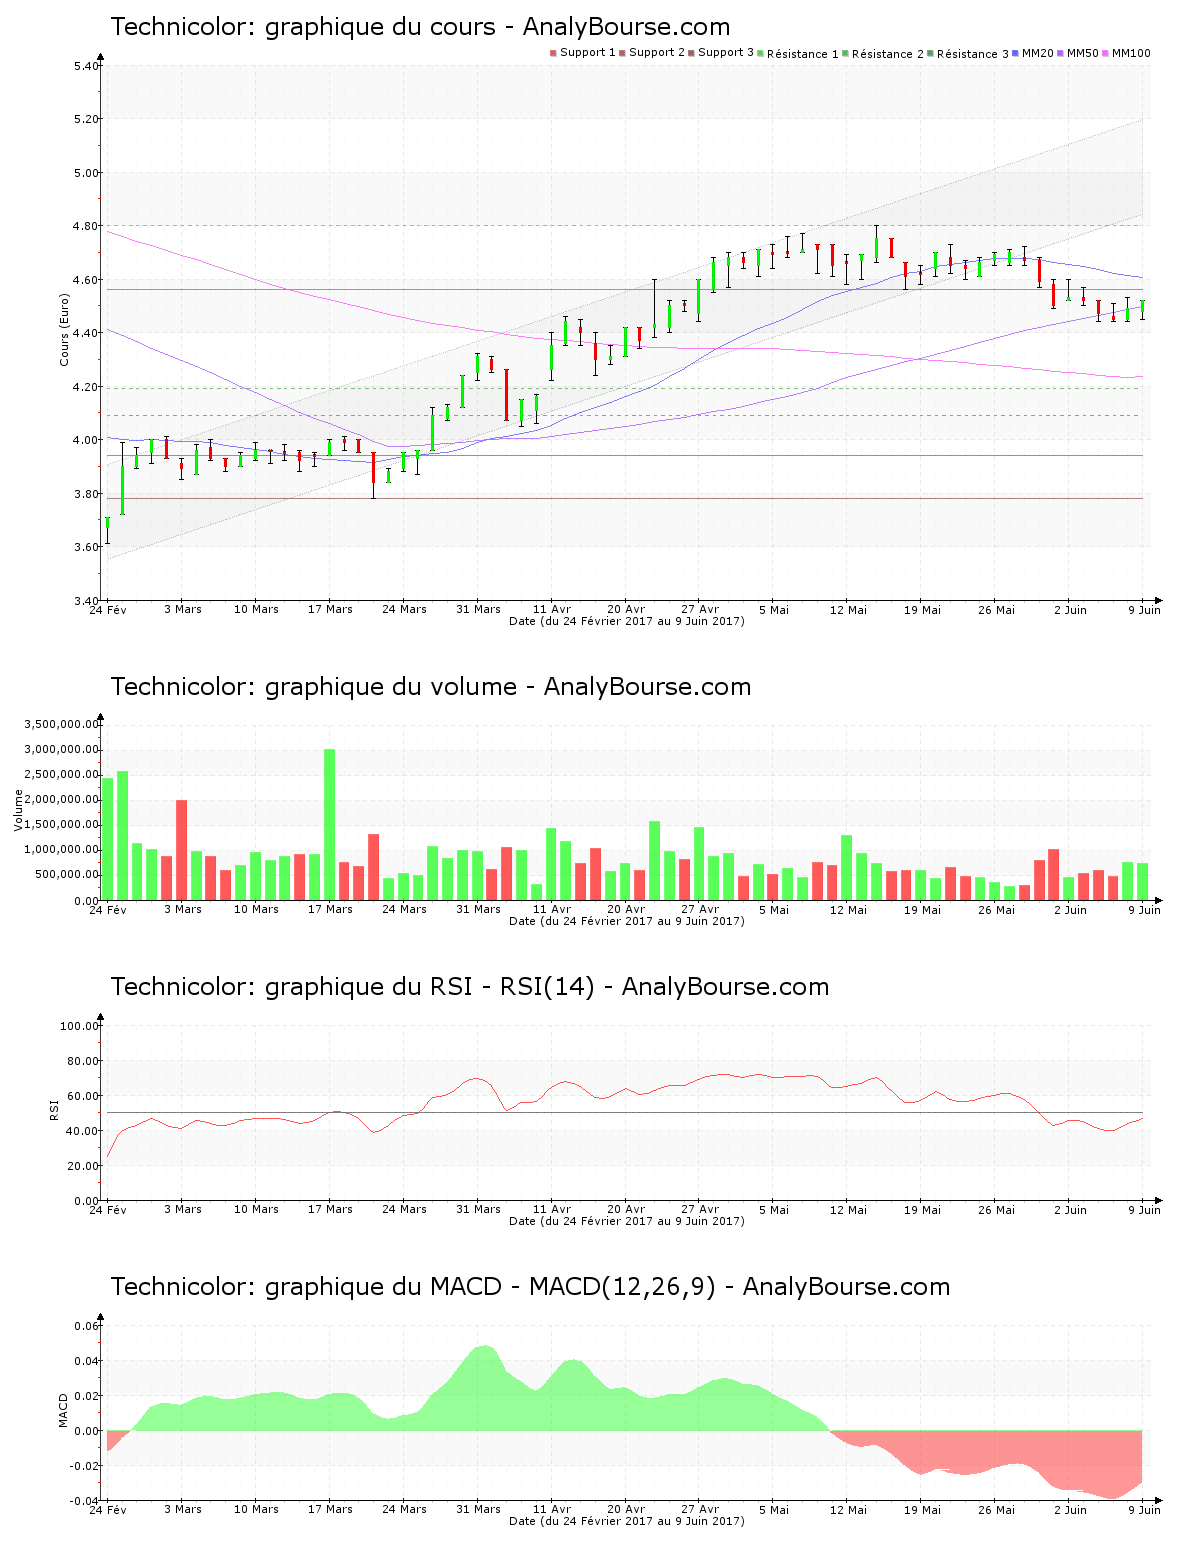Image resolution: width=1200 pixels, height=1550 pixels.
Task: Click the MM100 moving average legend label
Action: (1126, 53)
